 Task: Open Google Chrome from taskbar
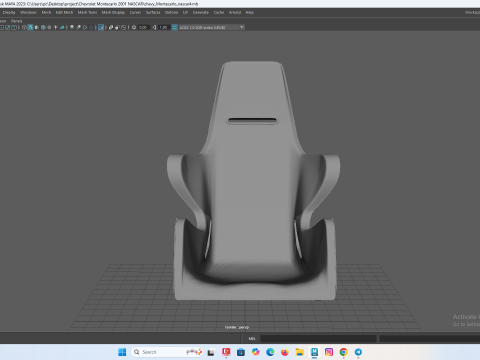(x=344, y=352)
